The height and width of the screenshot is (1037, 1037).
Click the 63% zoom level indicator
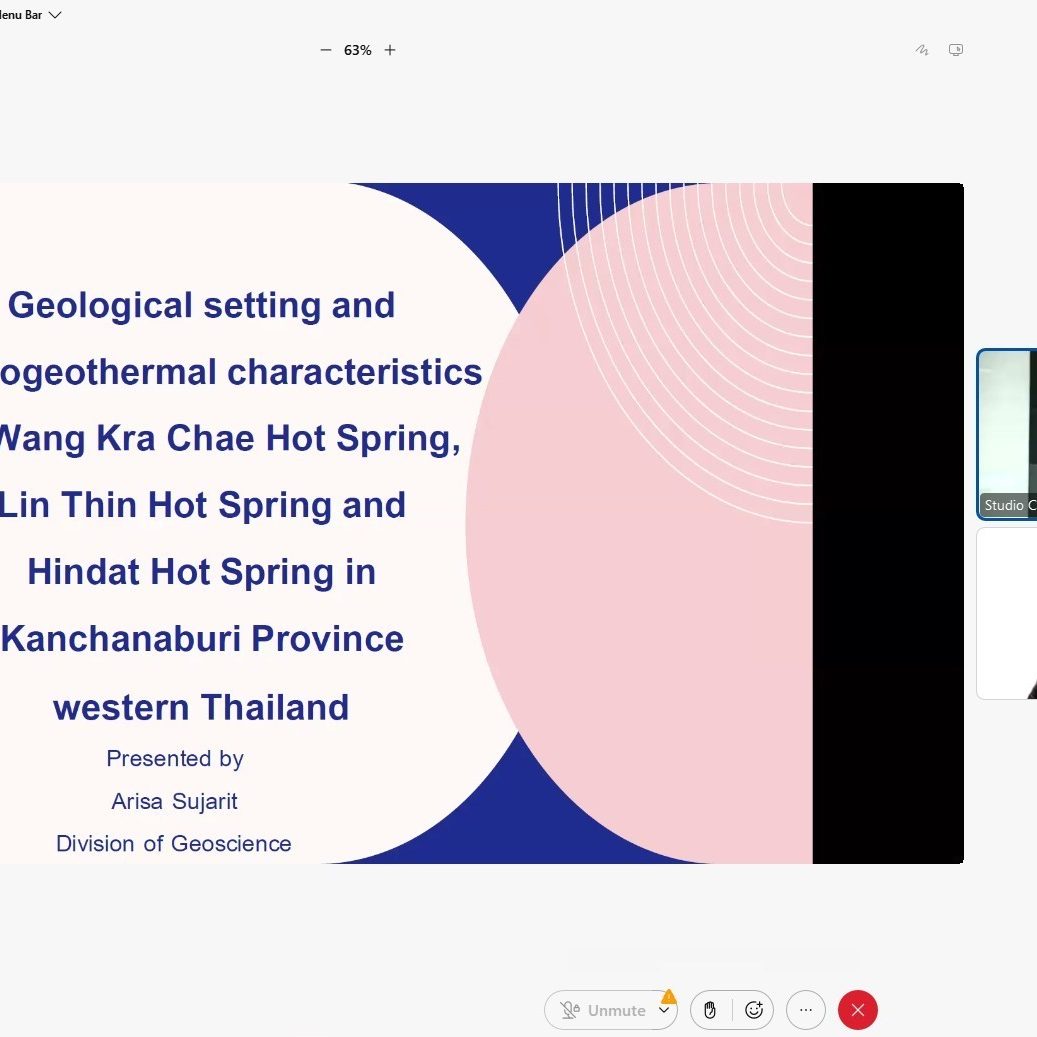[358, 50]
